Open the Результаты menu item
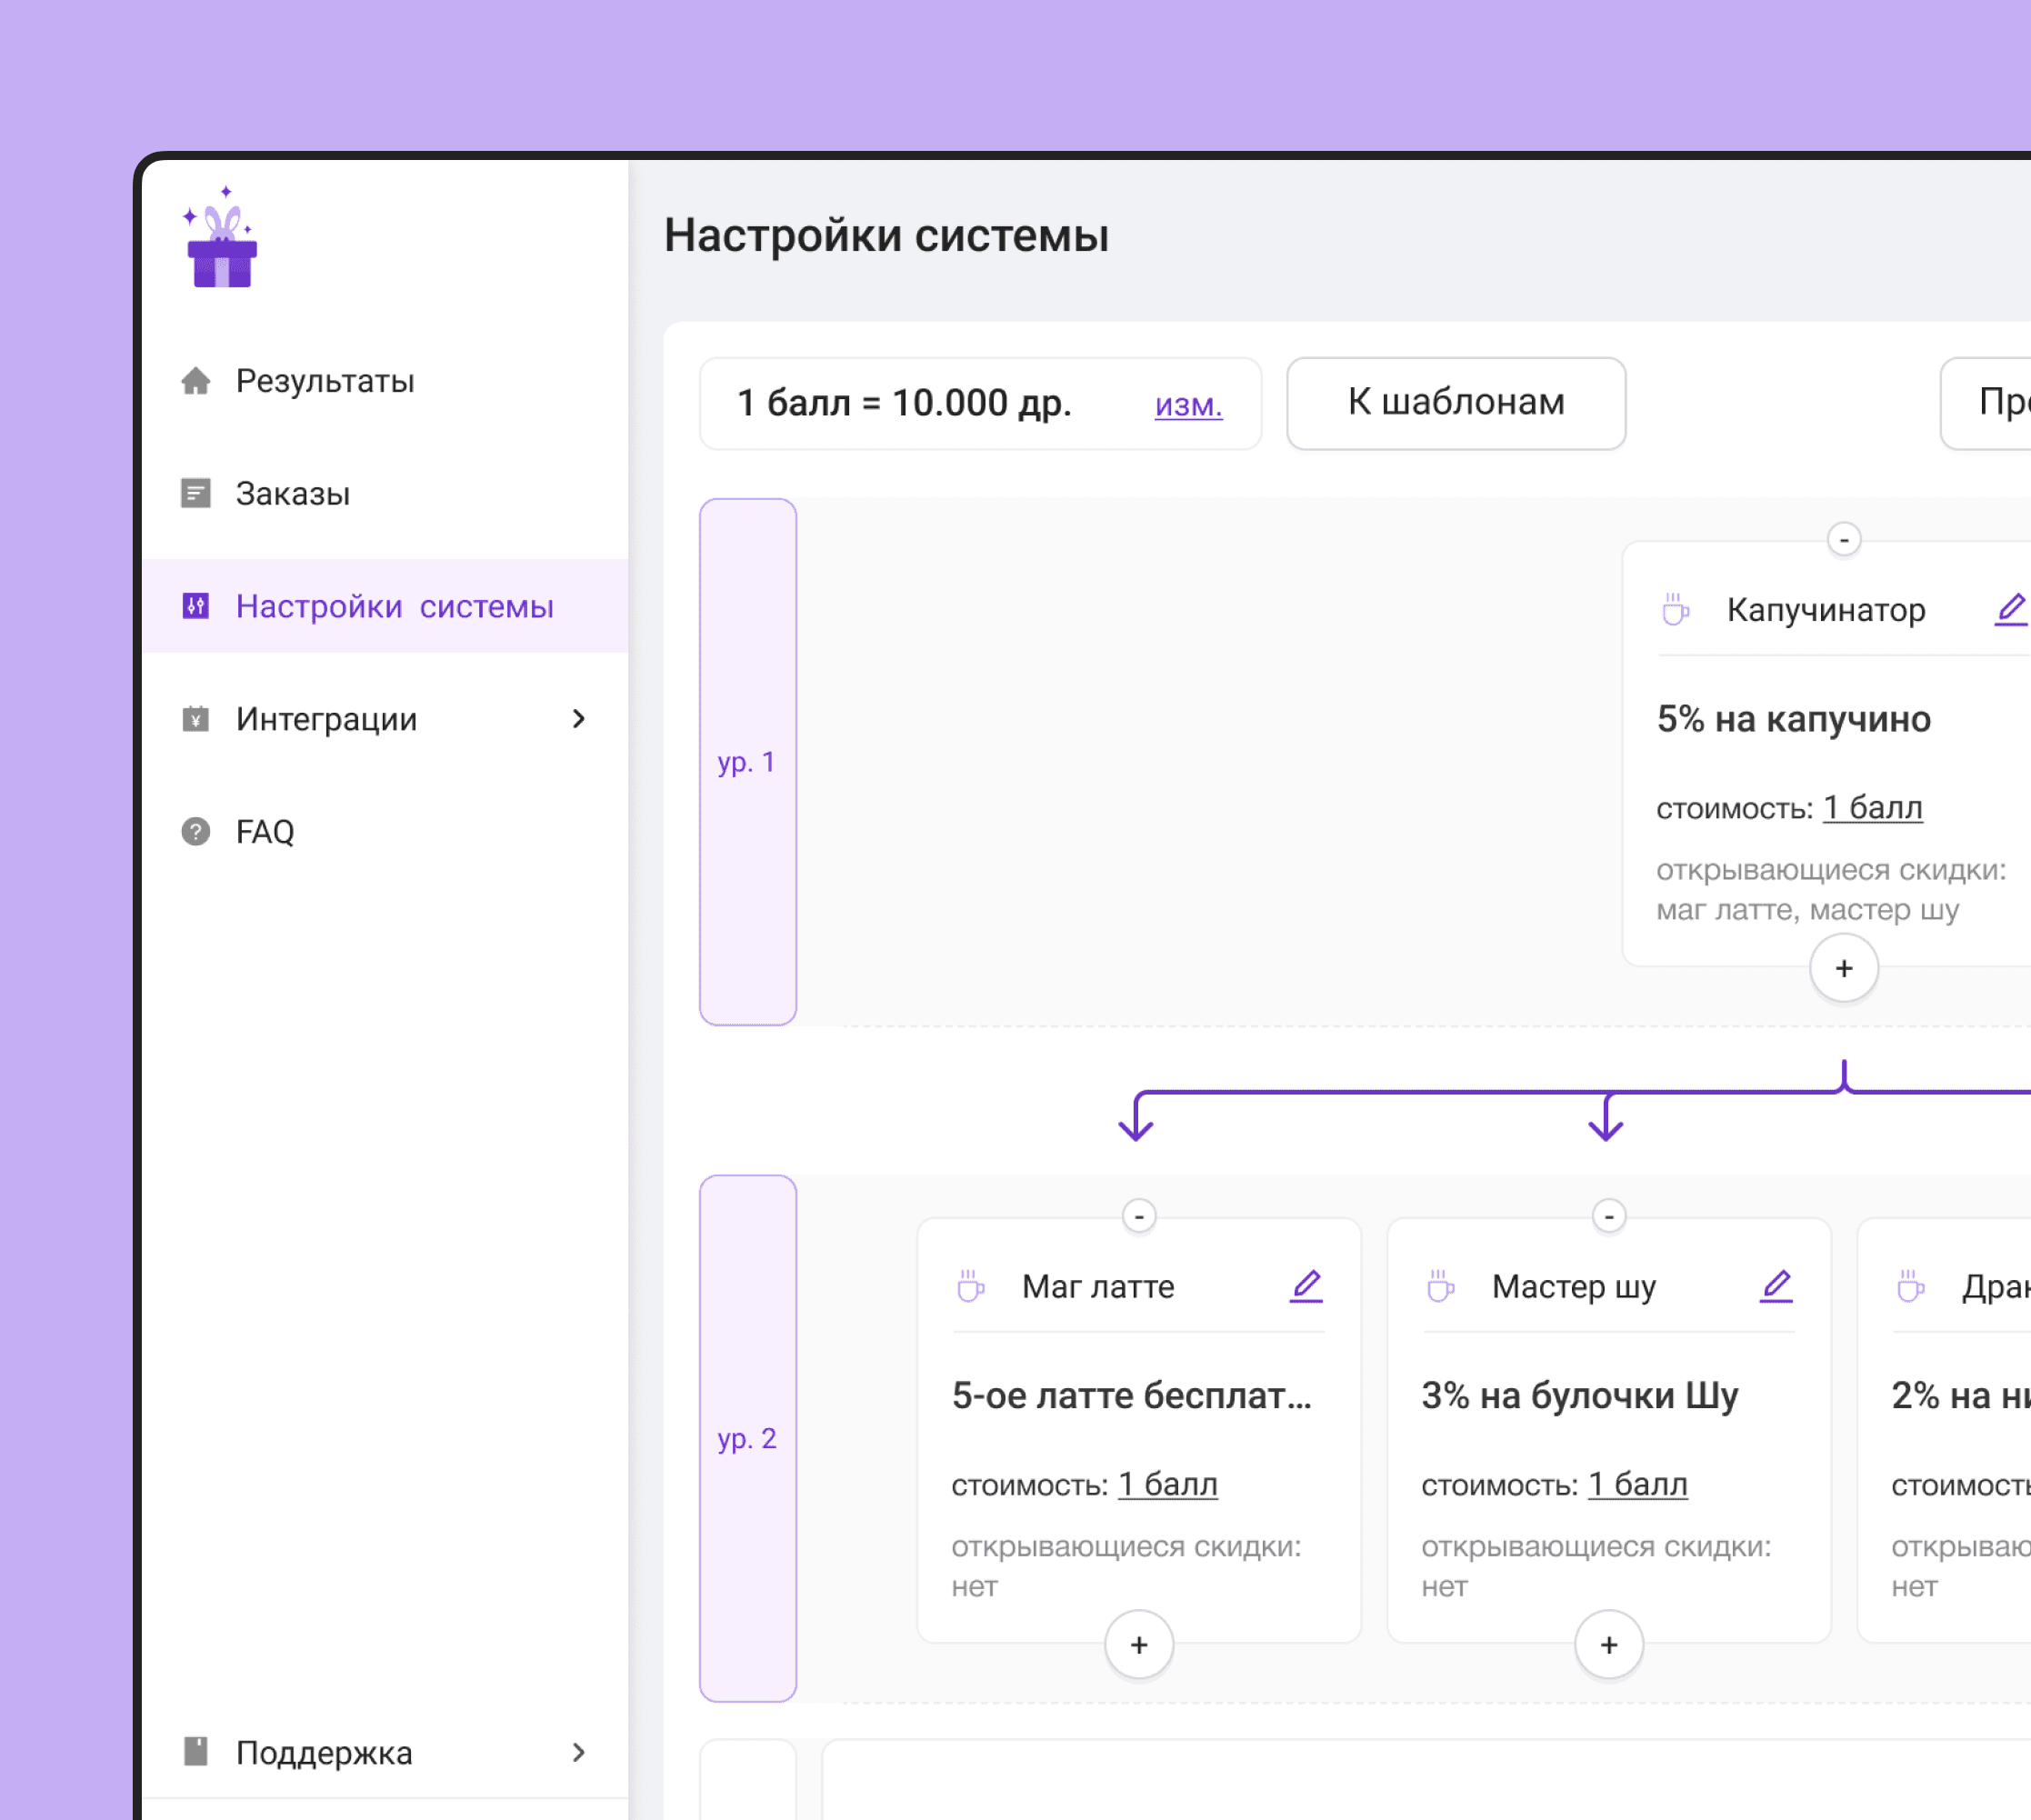This screenshot has width=2031, height=1820. click(x=324, y=381)
